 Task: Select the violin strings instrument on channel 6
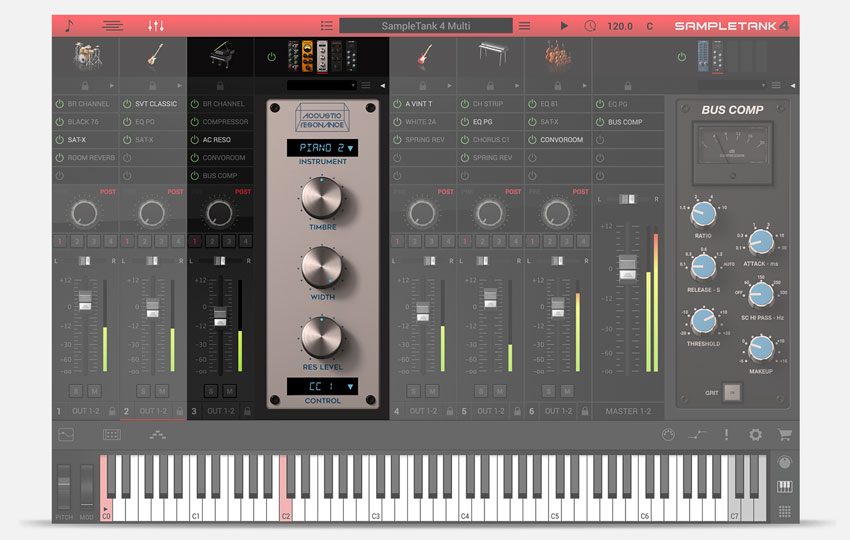[x=558, y=57]
